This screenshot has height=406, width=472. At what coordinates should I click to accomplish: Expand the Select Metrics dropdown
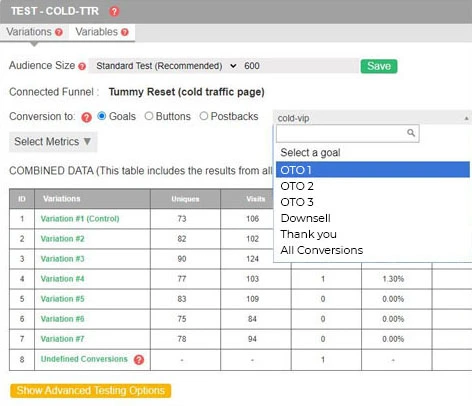pos(53,142)
